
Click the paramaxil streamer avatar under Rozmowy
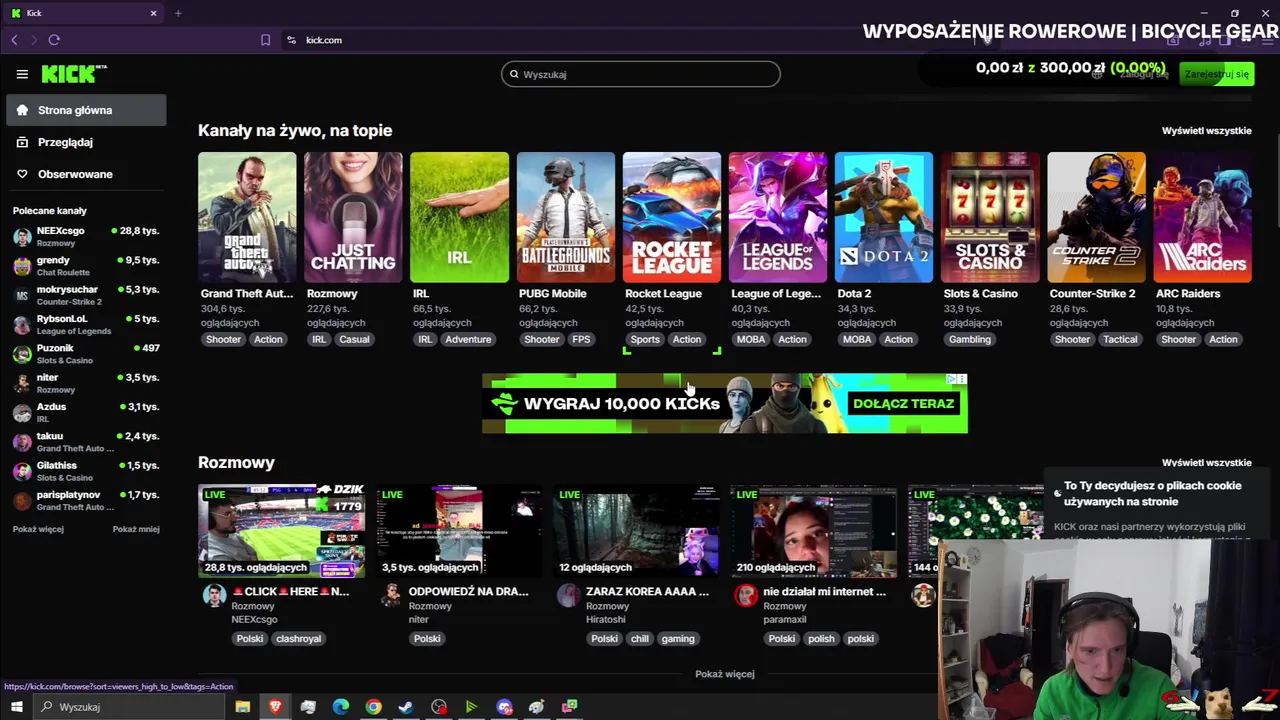click(745, 595)
